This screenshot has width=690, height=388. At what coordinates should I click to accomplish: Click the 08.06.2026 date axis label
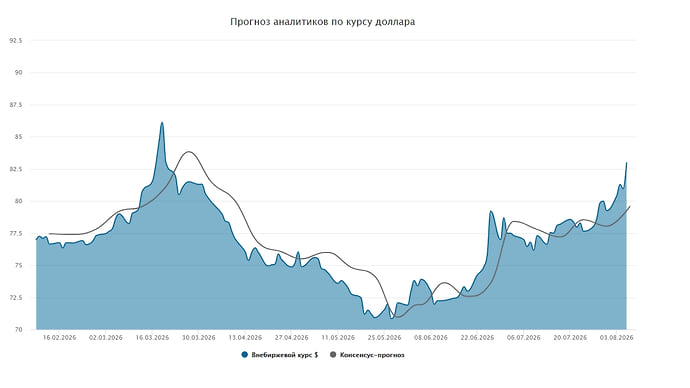point(431,338)
